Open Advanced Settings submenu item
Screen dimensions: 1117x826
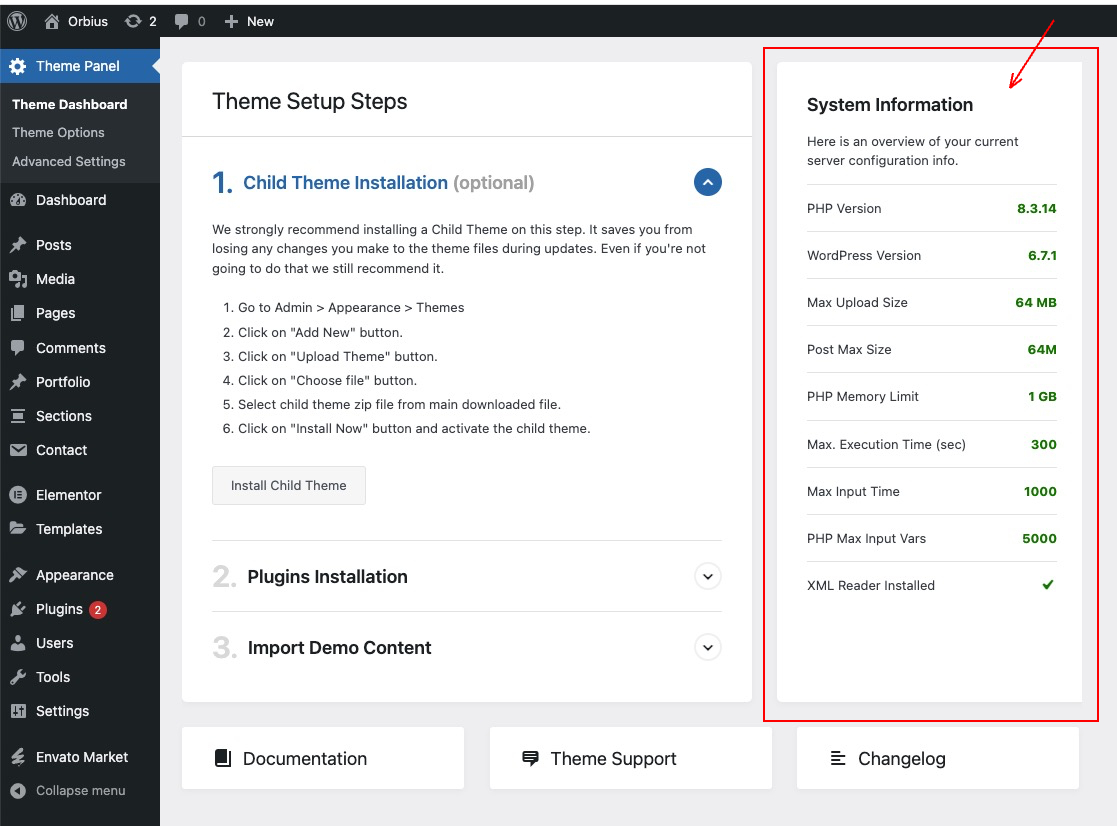[68, 162]
